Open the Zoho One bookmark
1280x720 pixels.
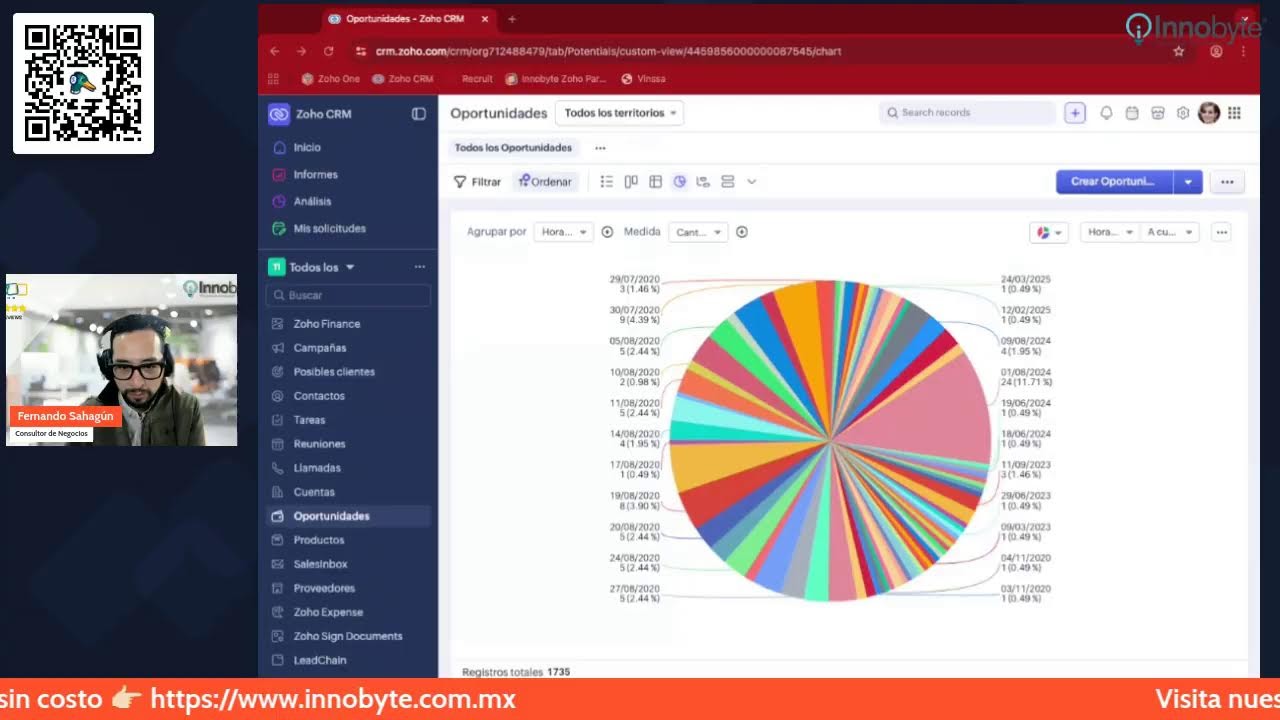coord(330,79)
